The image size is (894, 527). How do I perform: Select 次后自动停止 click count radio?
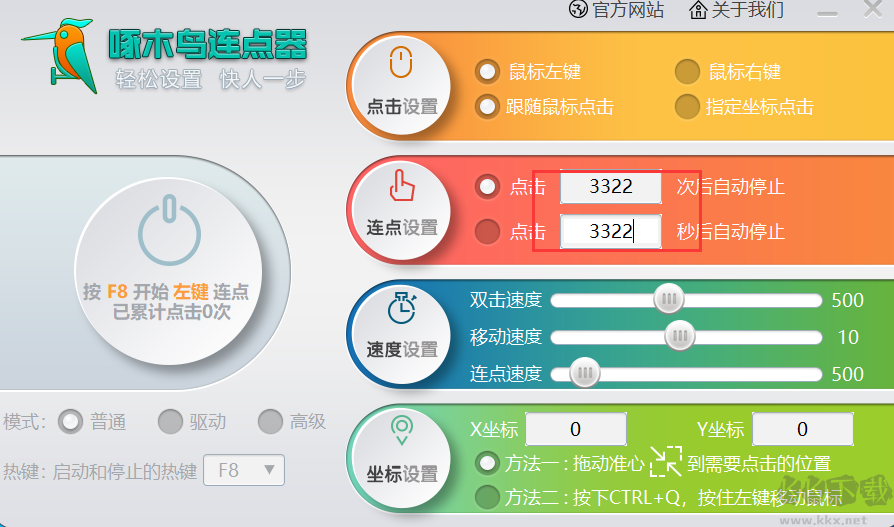click(487, 187)
